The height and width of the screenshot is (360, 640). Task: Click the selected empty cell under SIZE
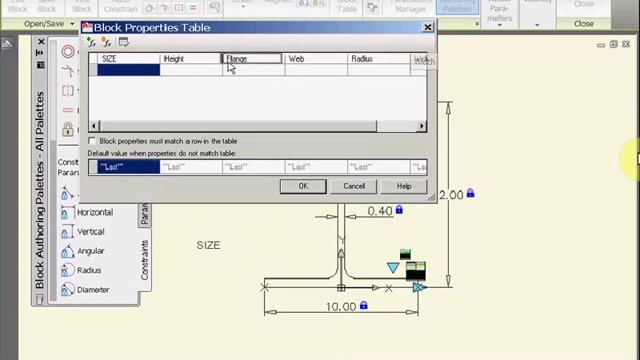click(129, 70)
